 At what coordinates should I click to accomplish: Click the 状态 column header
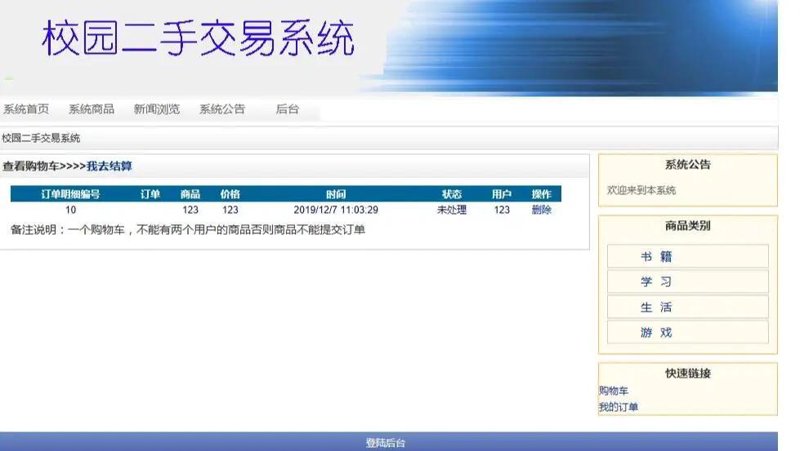(452, 194)
